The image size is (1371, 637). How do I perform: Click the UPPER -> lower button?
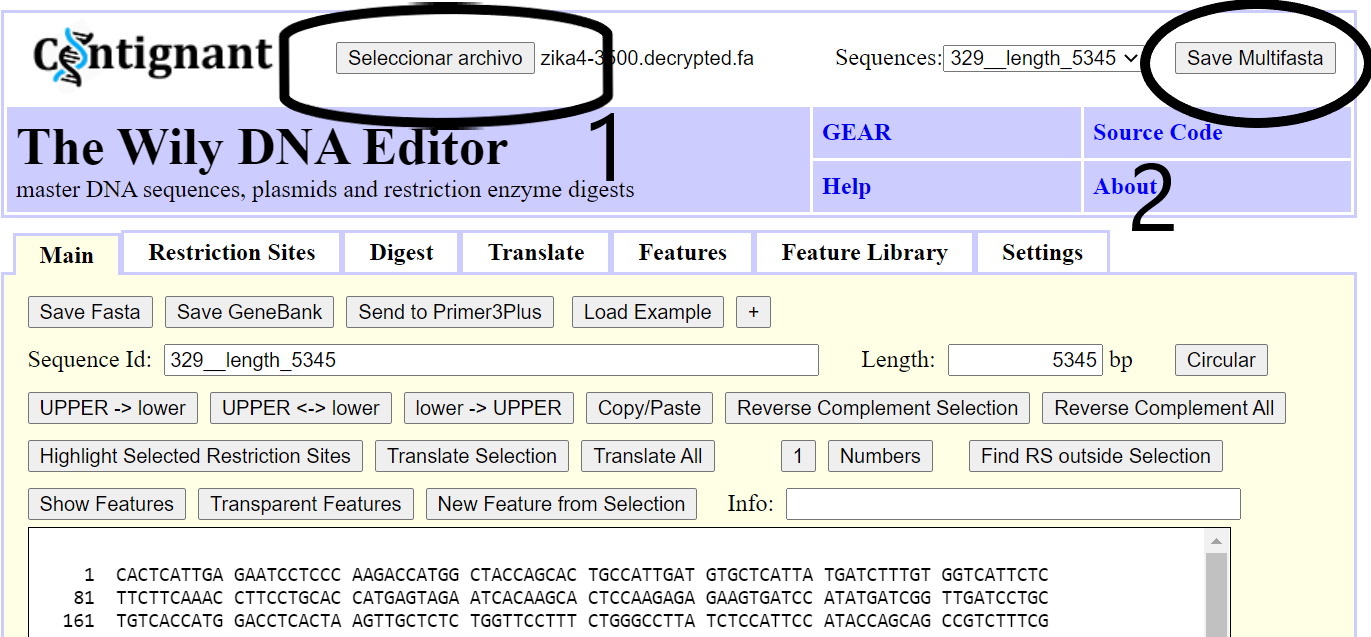(113, 408)
